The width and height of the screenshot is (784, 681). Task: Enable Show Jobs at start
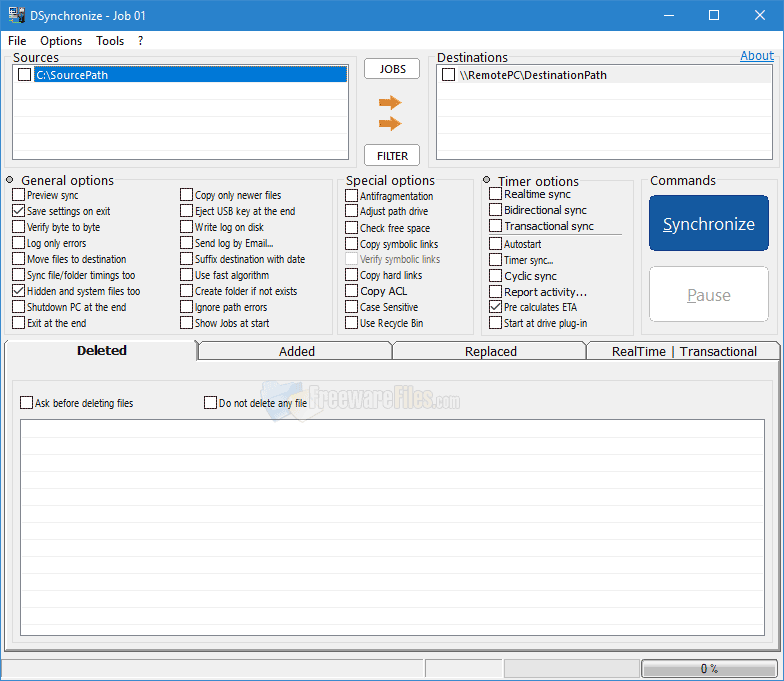pos(186,323)
